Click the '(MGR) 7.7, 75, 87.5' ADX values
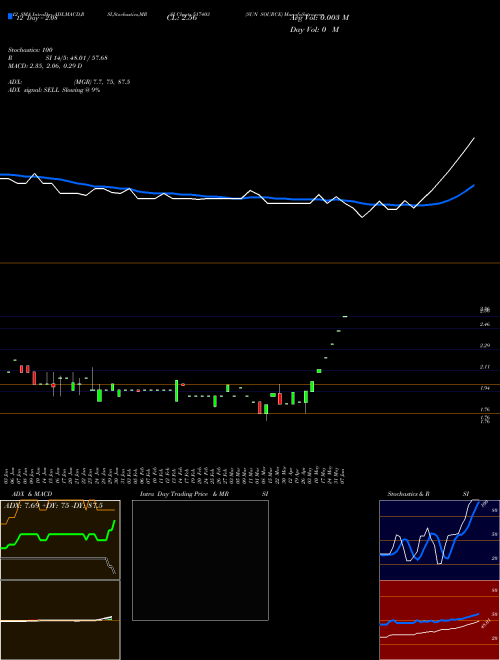 102,82
